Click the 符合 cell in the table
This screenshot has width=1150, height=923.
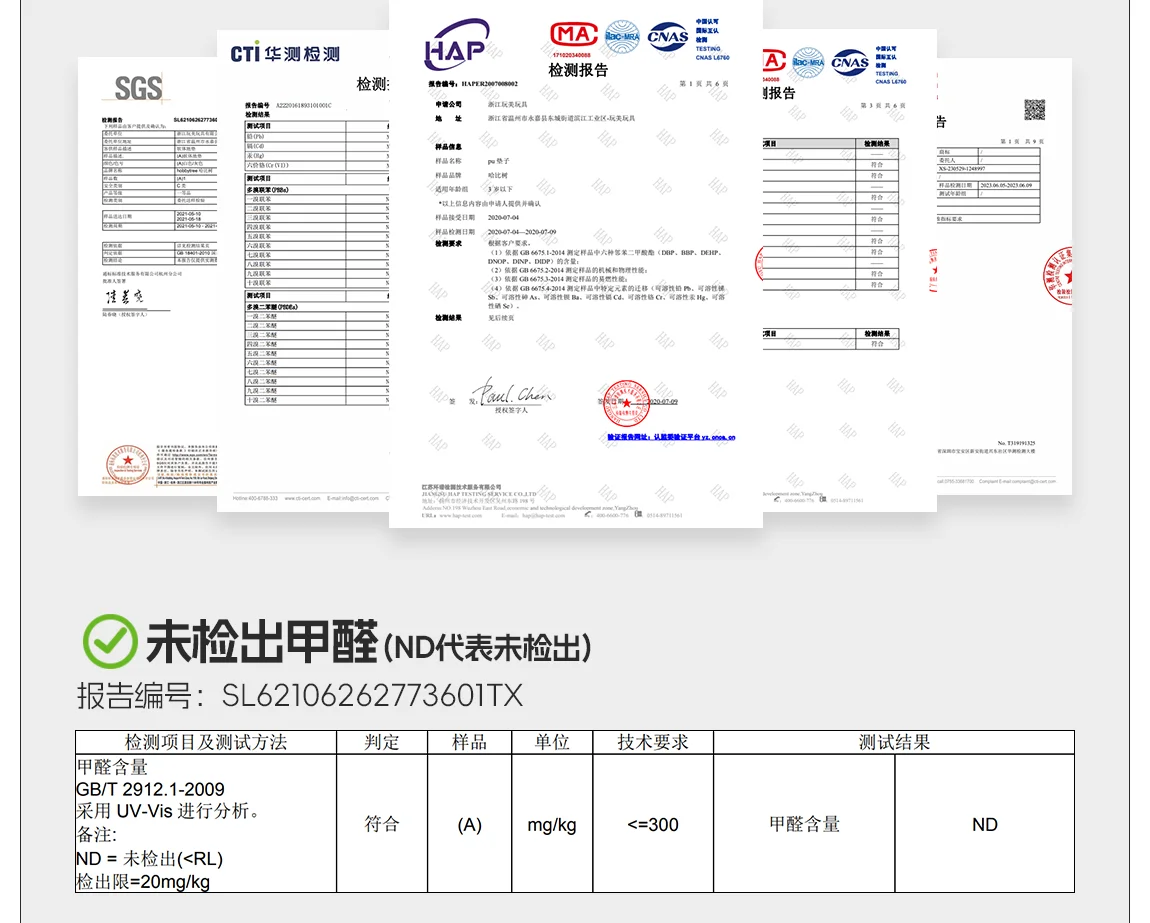pos(382,824)
